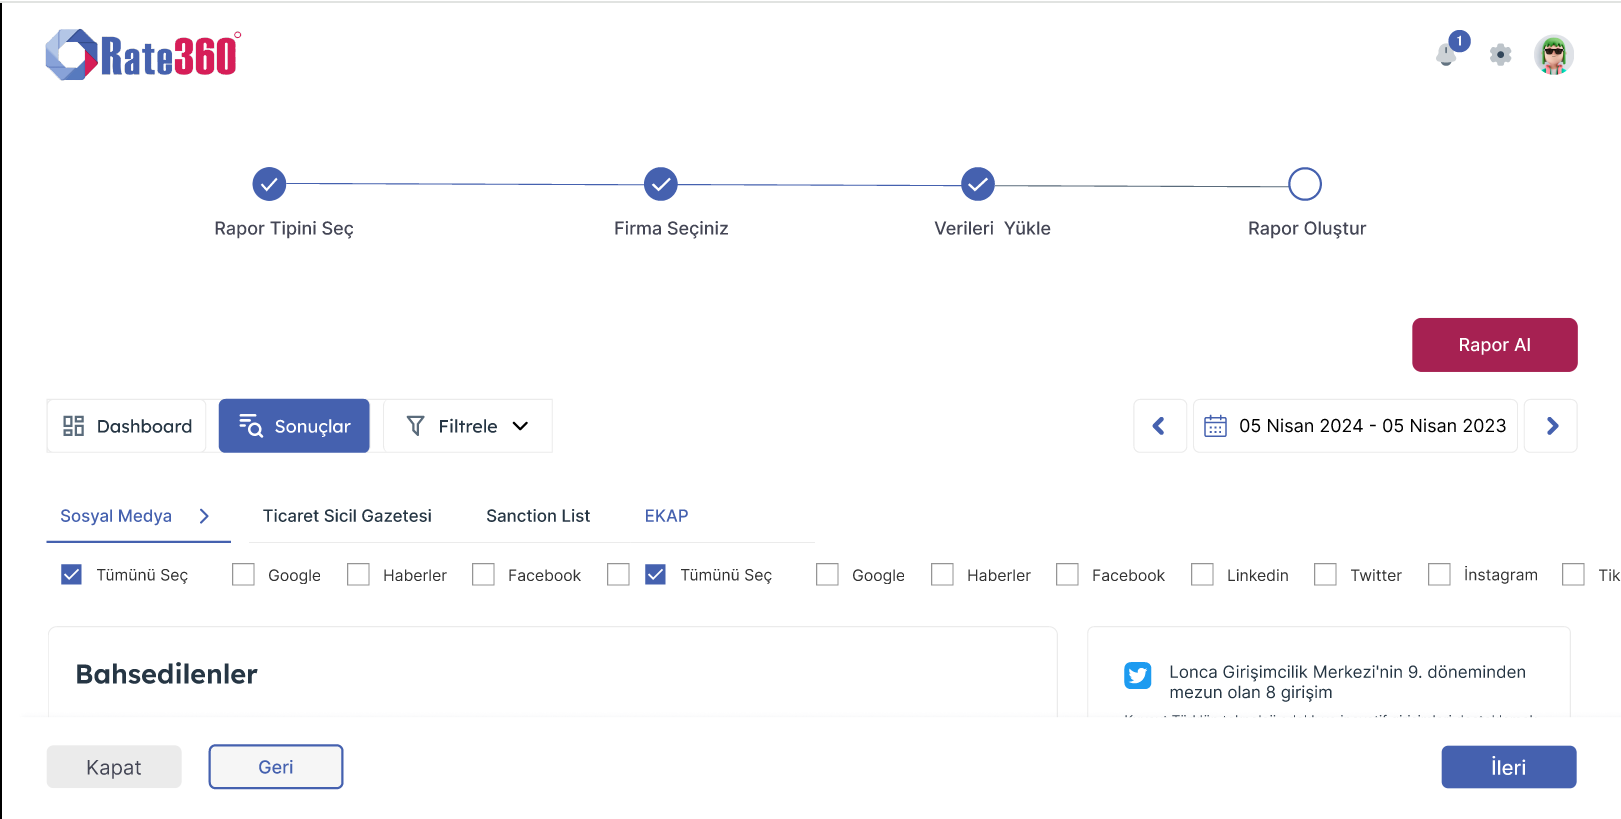
Task: Tick the İnstagram checkbox
Action: [1439, 574]
